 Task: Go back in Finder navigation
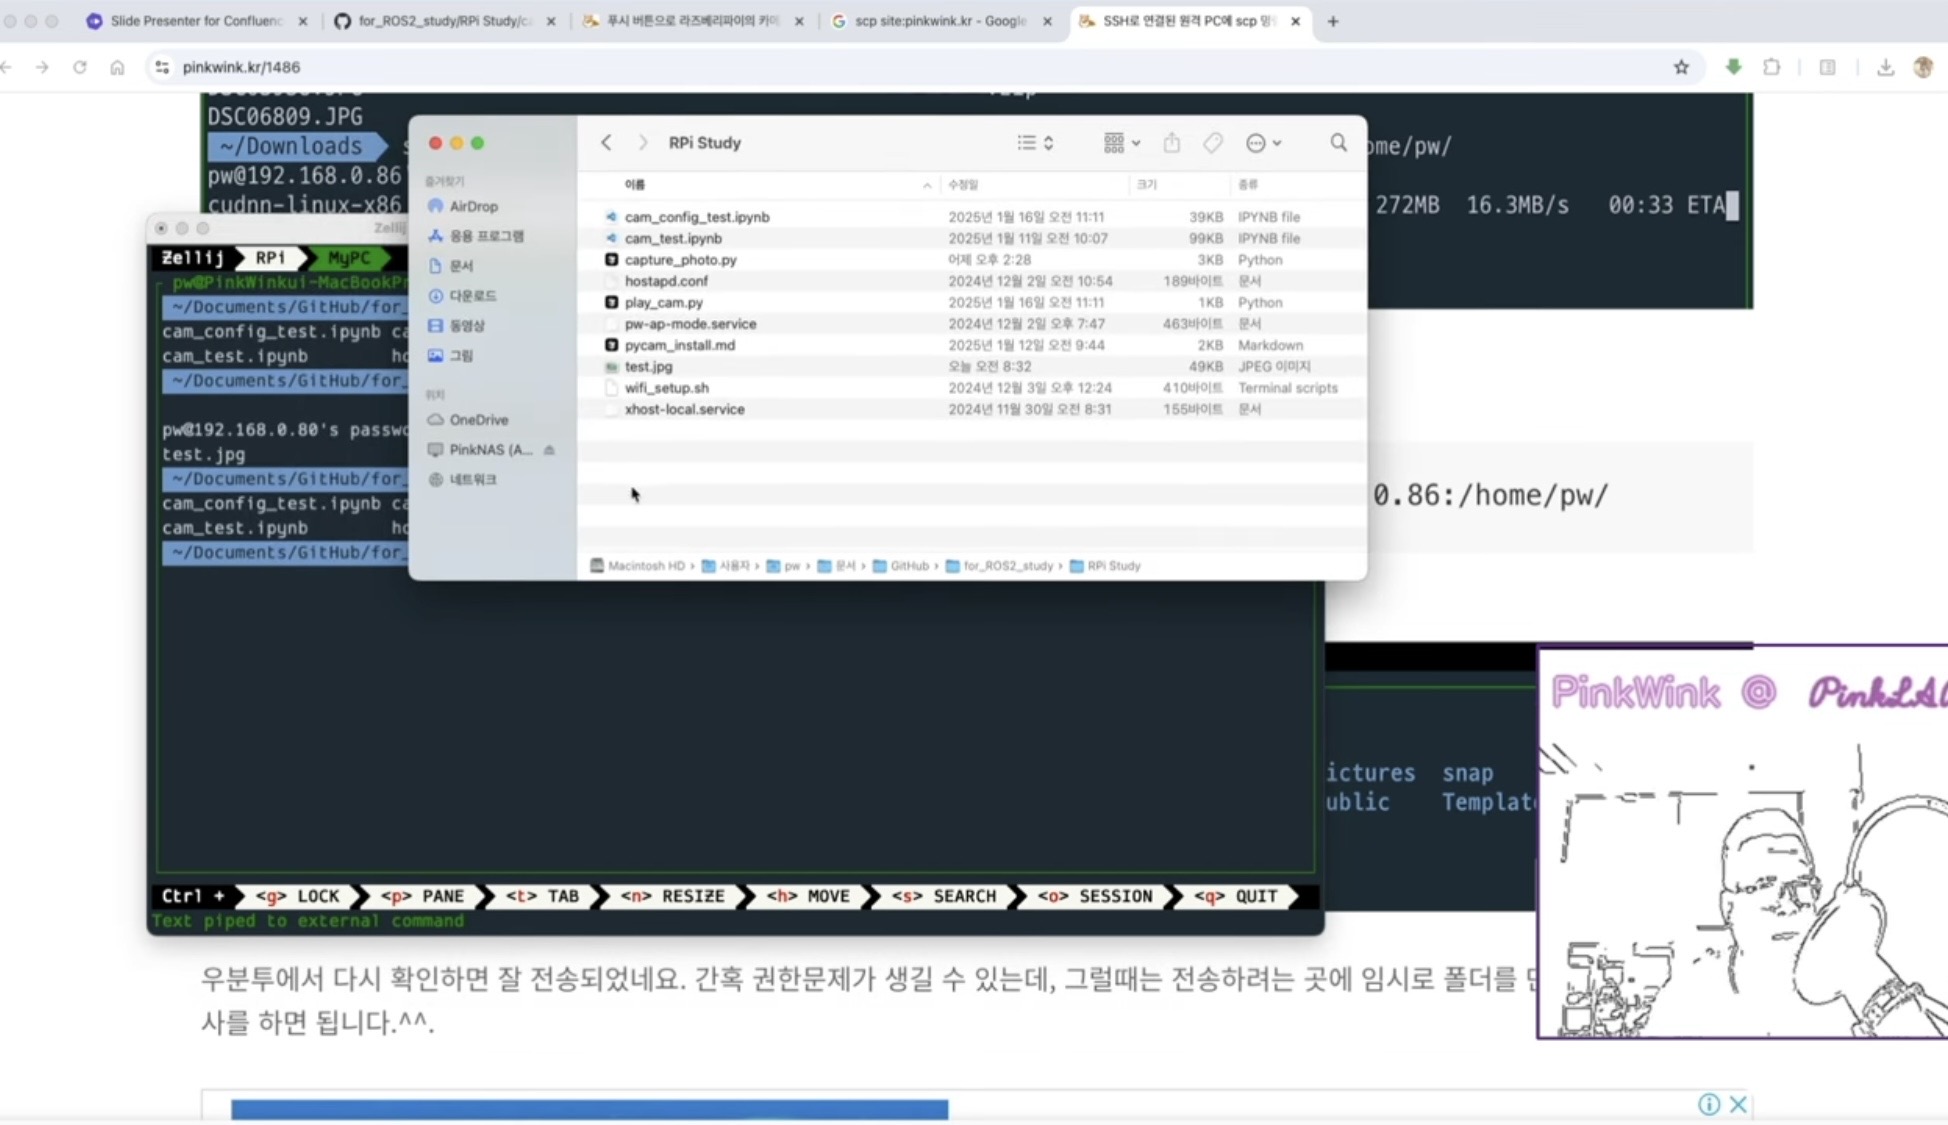(x=606, y=143)
